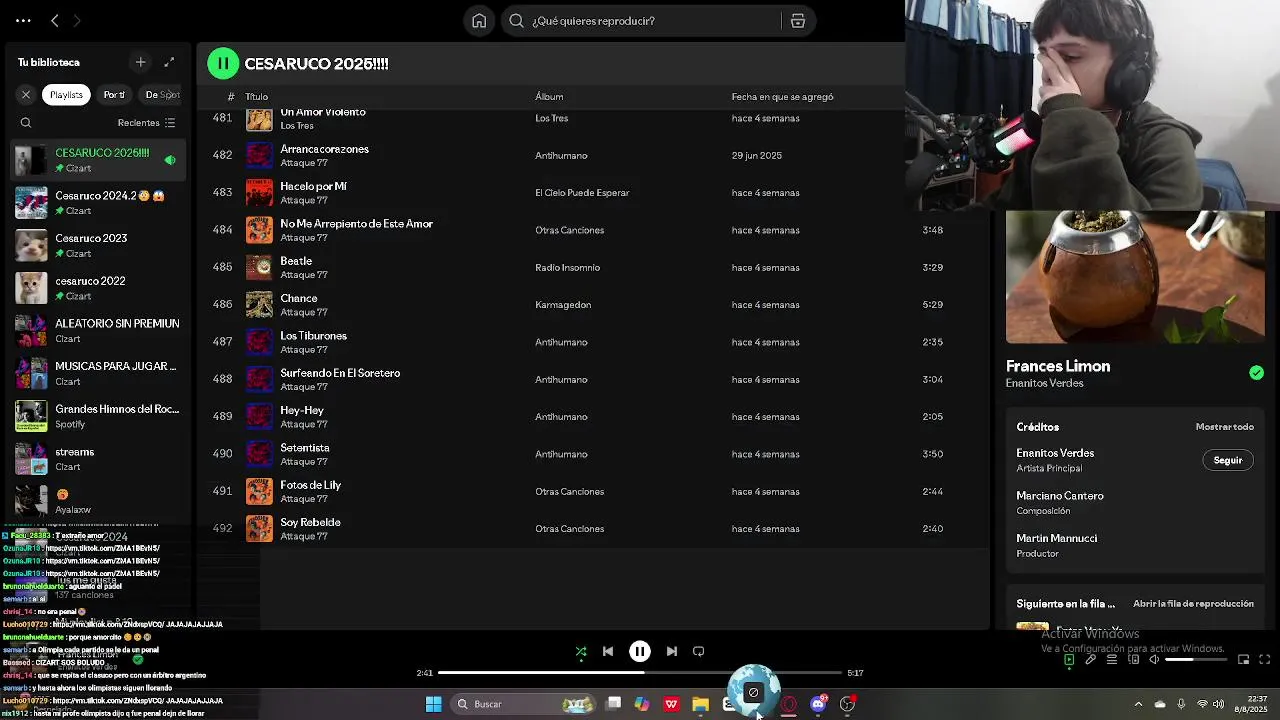Screen dimensions: 1280x720
Task: Open the Grandes Himnos del Rock playlist
Action: pos(97,416)
